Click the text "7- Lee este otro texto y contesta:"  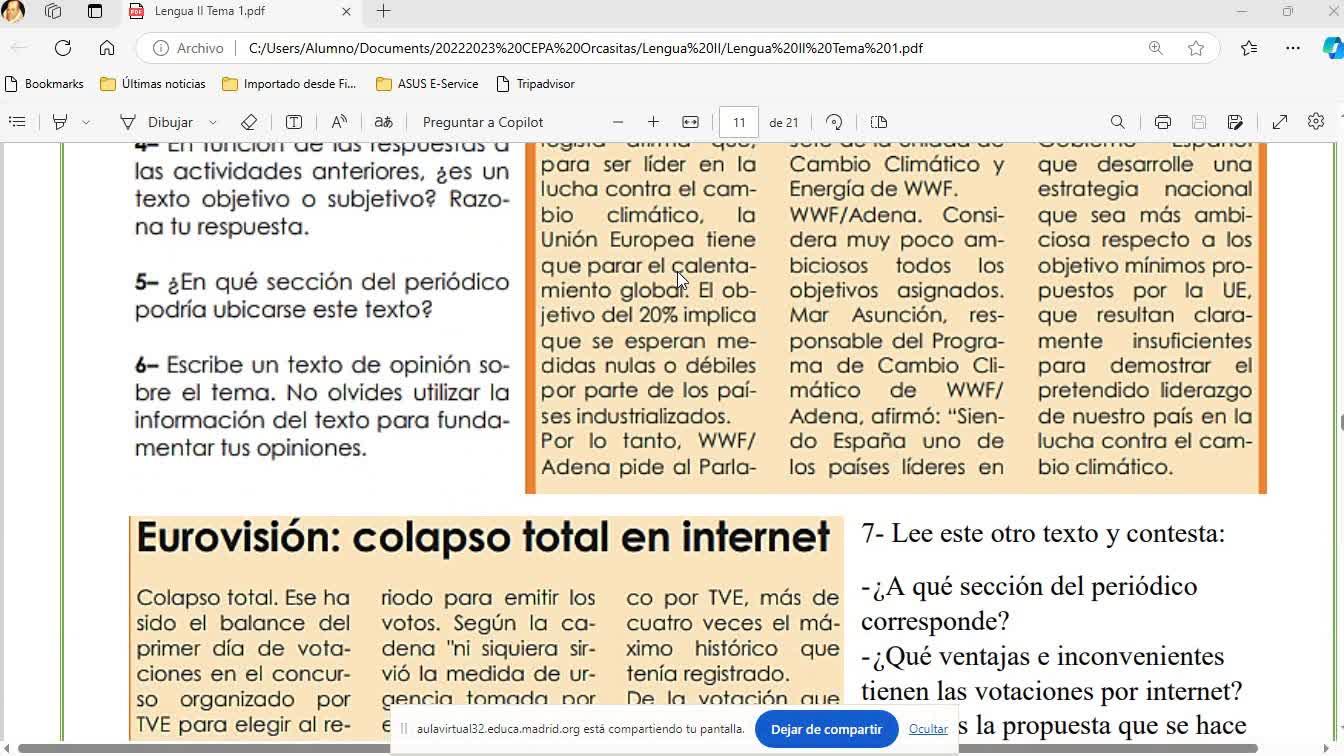(1043, 533)
